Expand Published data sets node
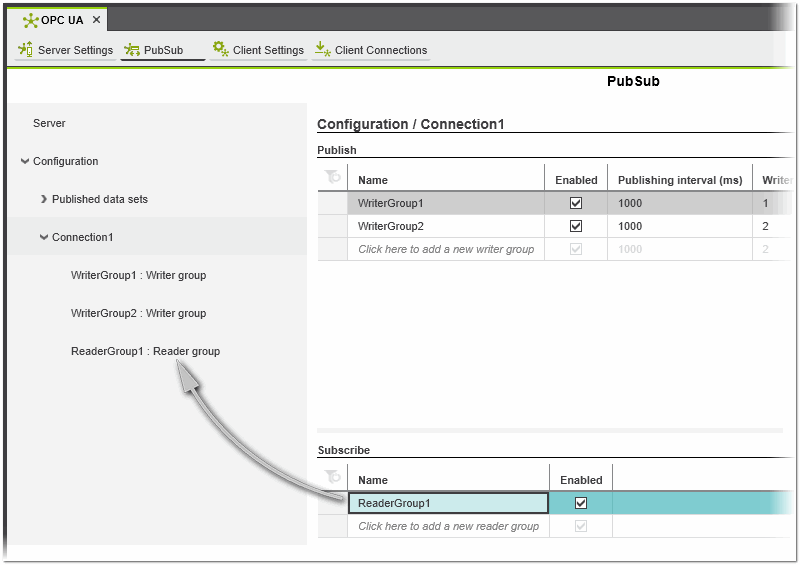This screenshot has height=565, width=800. coord(44,199)
